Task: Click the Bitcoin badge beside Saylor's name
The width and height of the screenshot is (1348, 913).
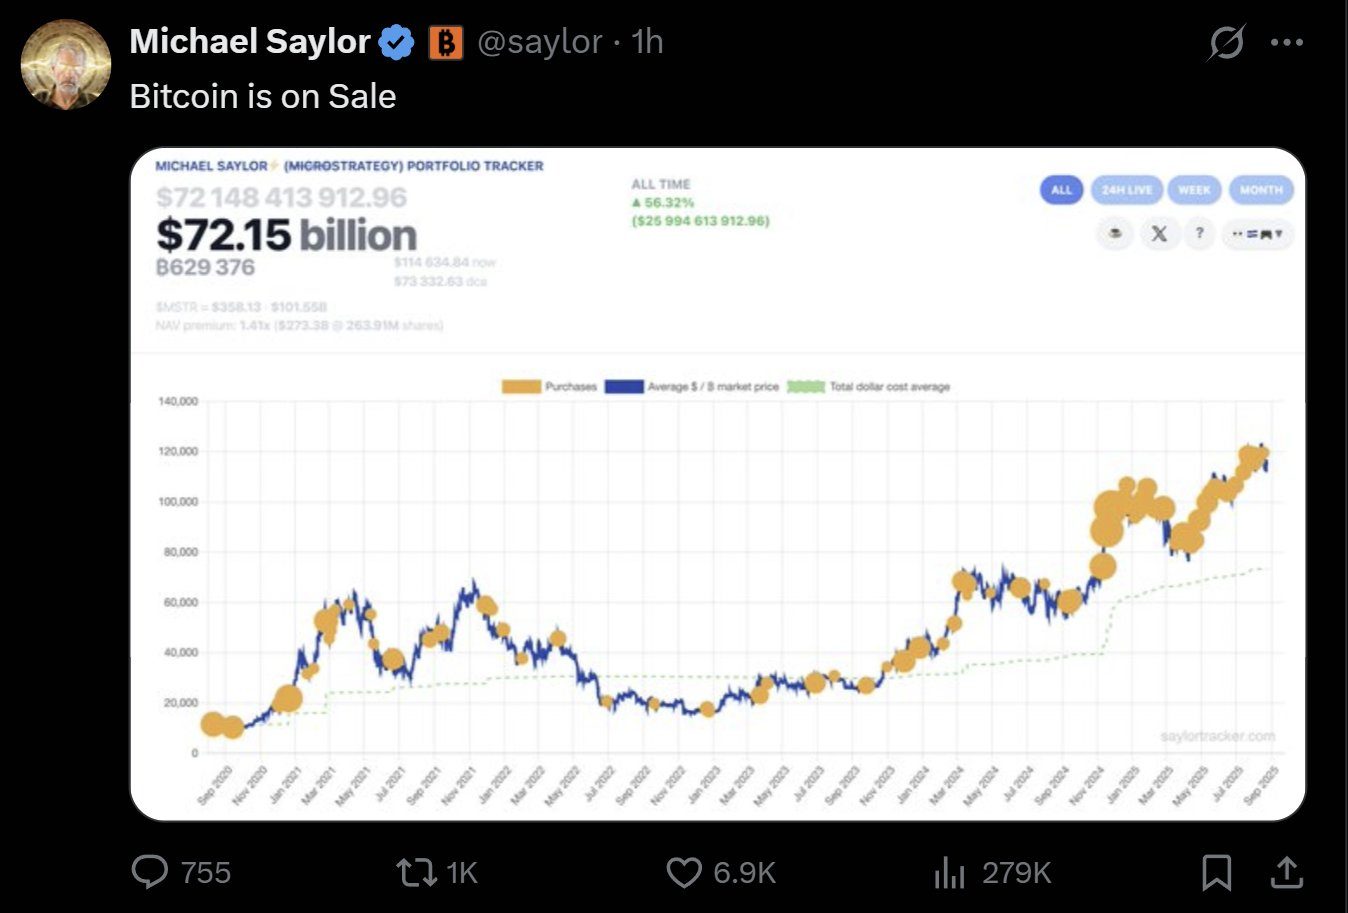Action: click(x=446, y=42)
